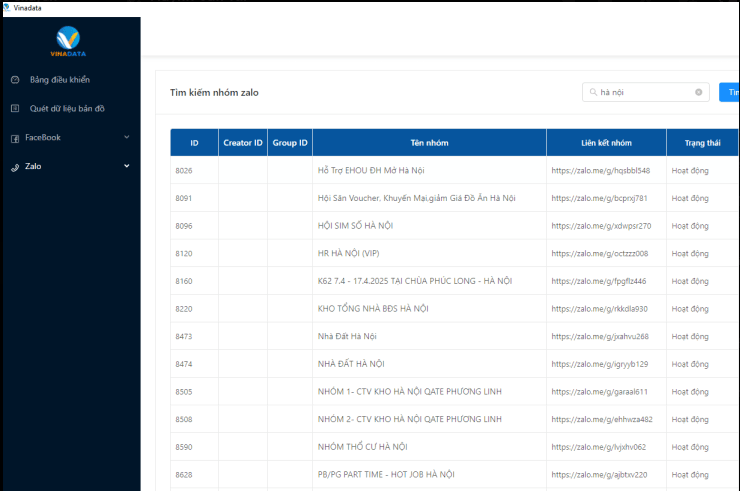
Task: Open Quét dữ liệu bản đồ menu item
Action: point(67,108)
